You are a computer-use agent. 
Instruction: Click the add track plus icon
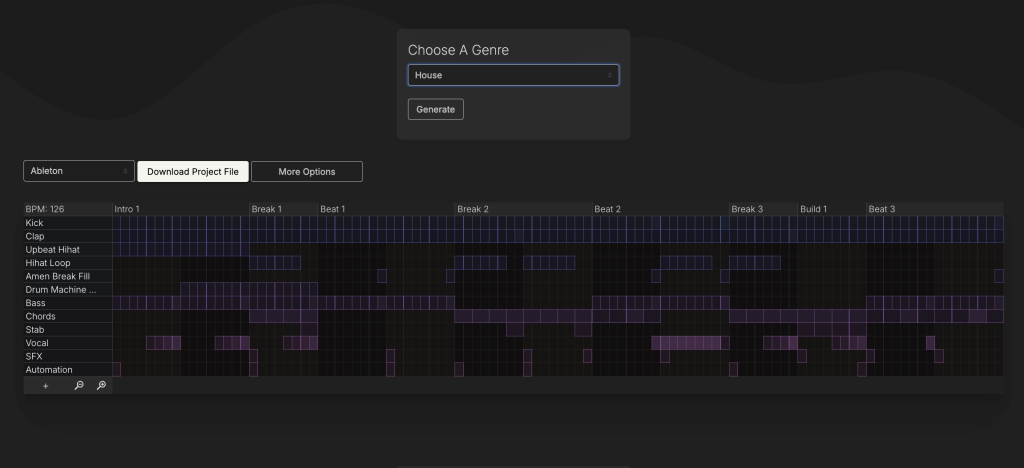(45, 386)
